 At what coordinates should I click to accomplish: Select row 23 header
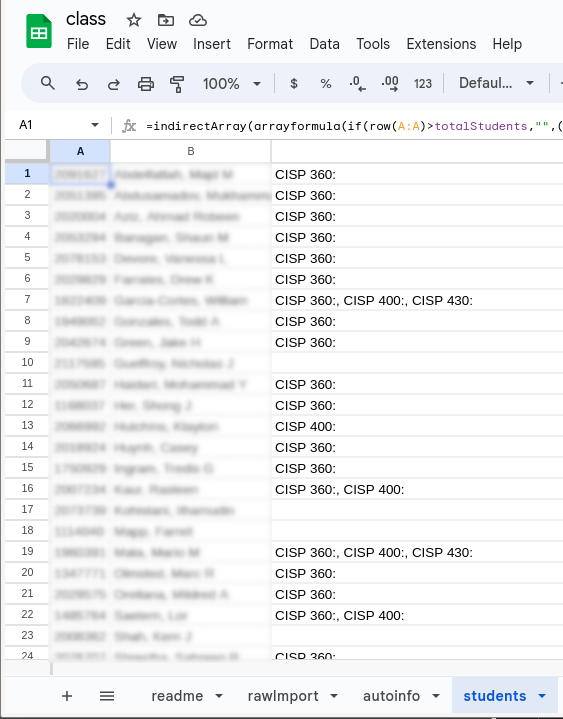pos(27,636)
